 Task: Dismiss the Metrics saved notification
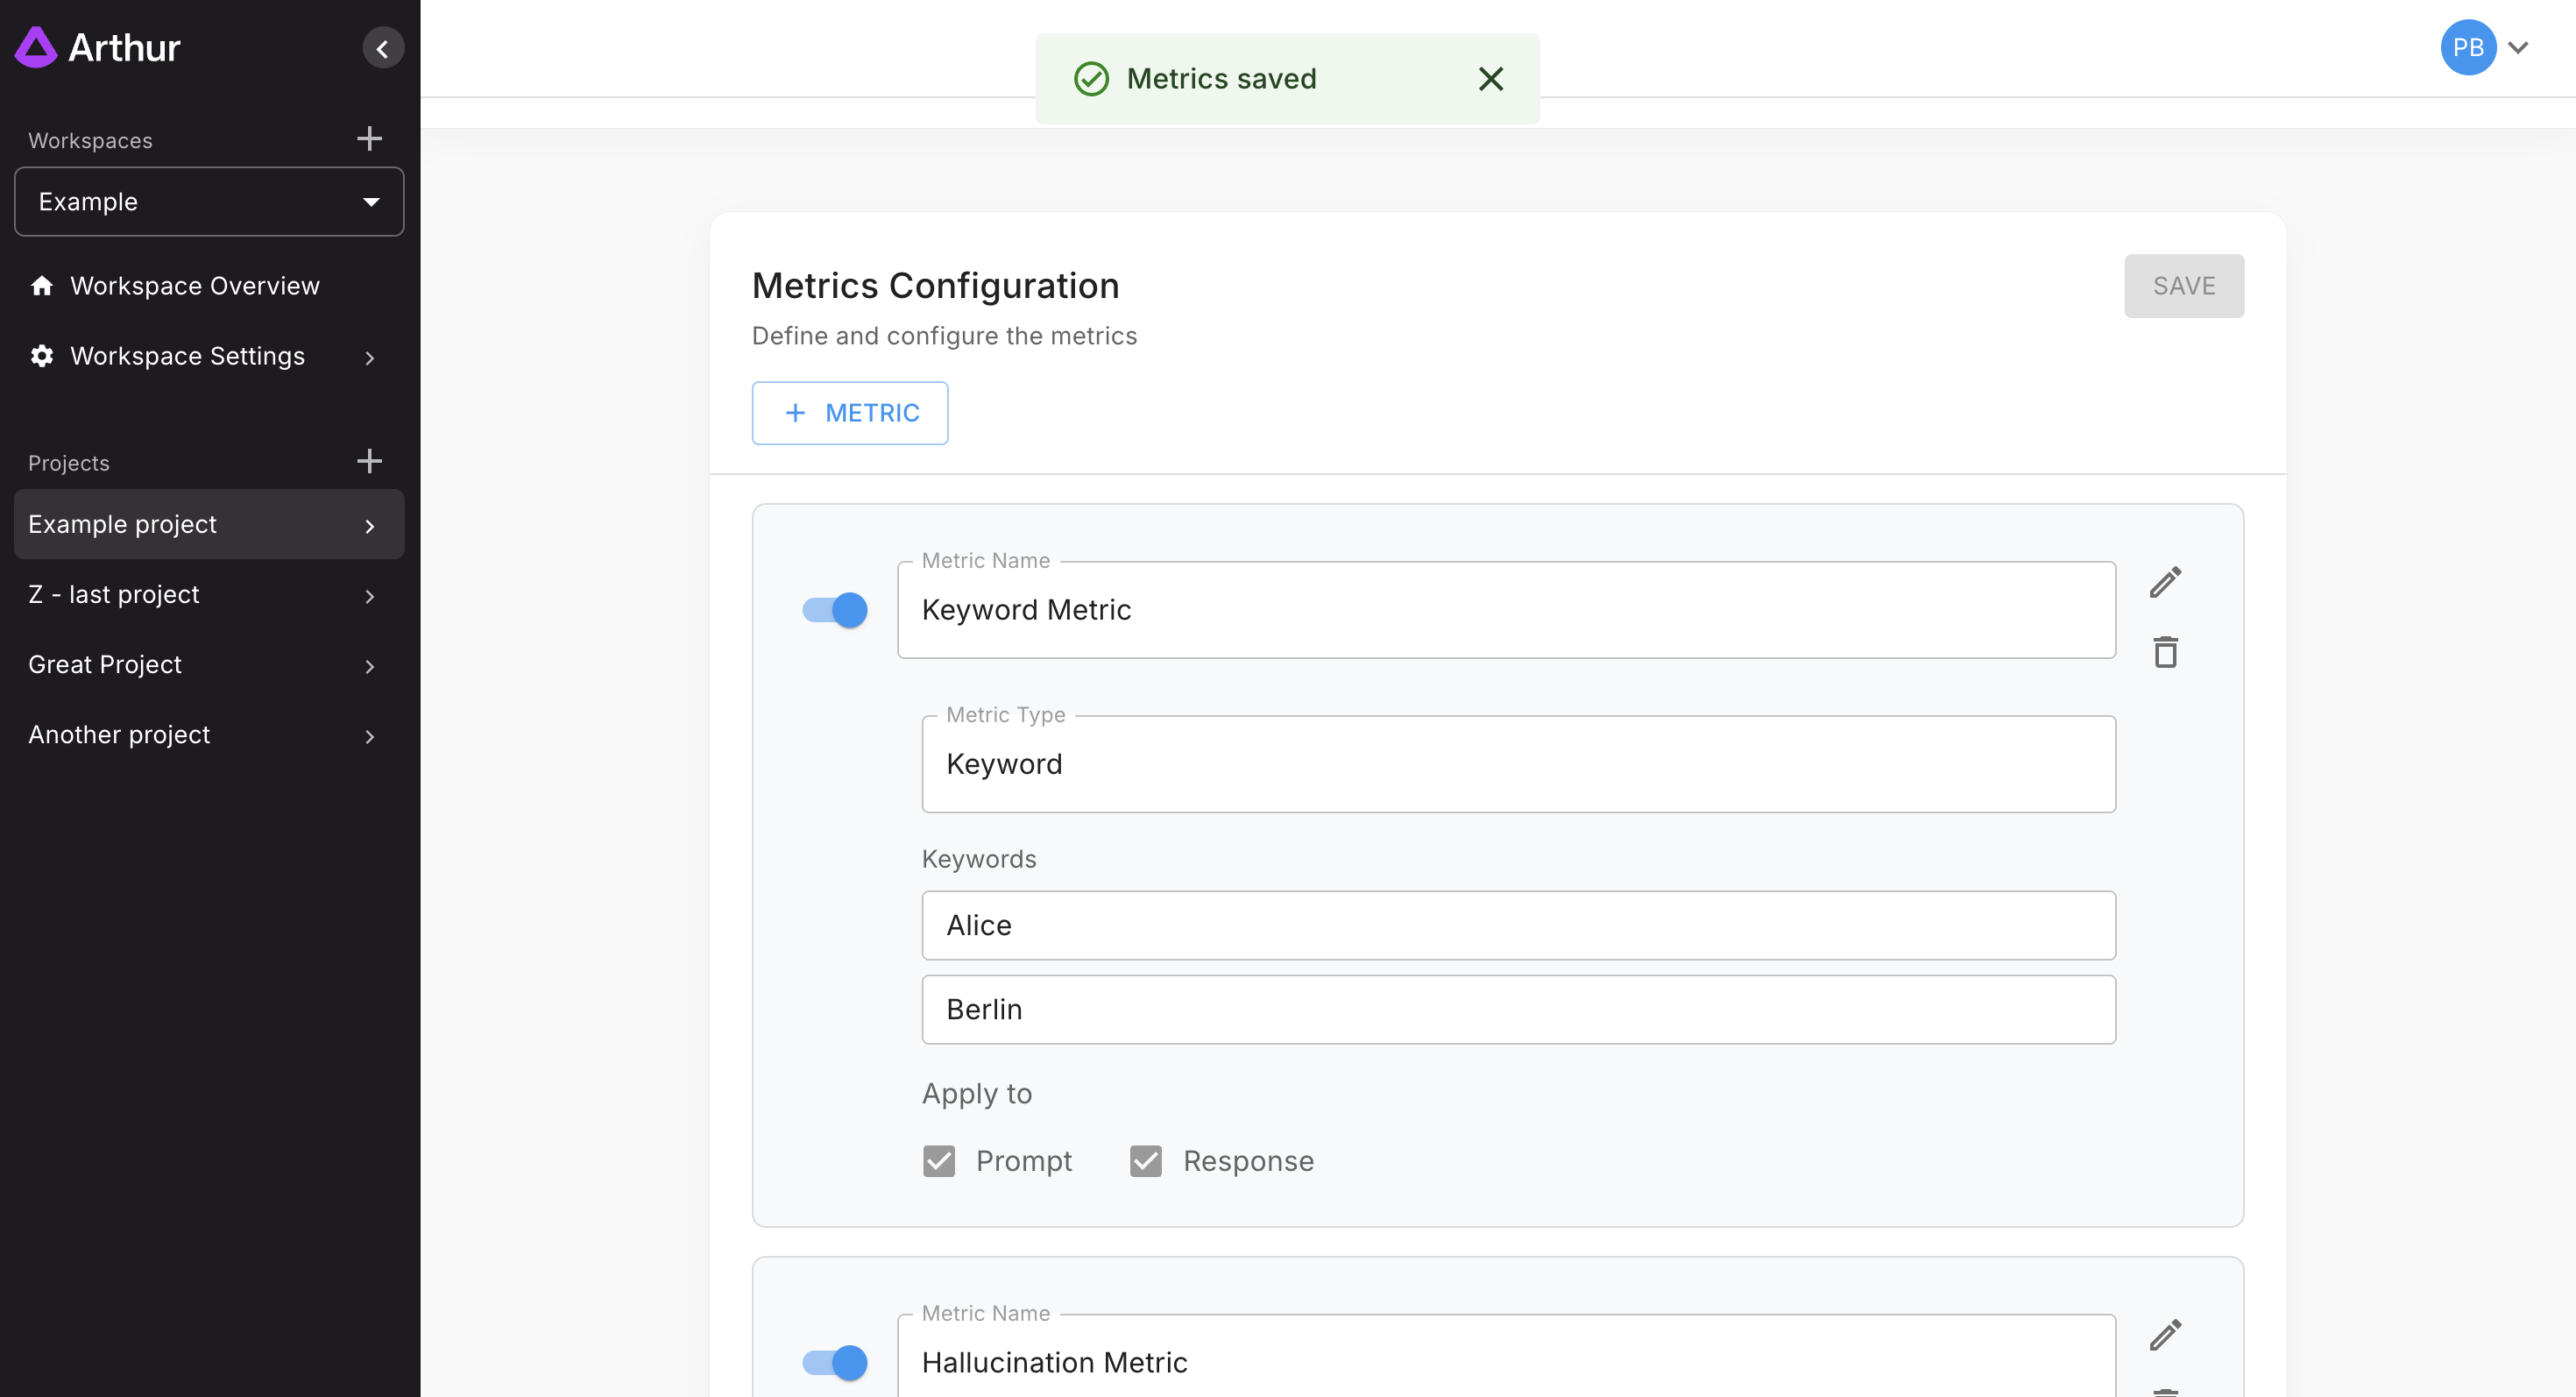point(1490,79)
